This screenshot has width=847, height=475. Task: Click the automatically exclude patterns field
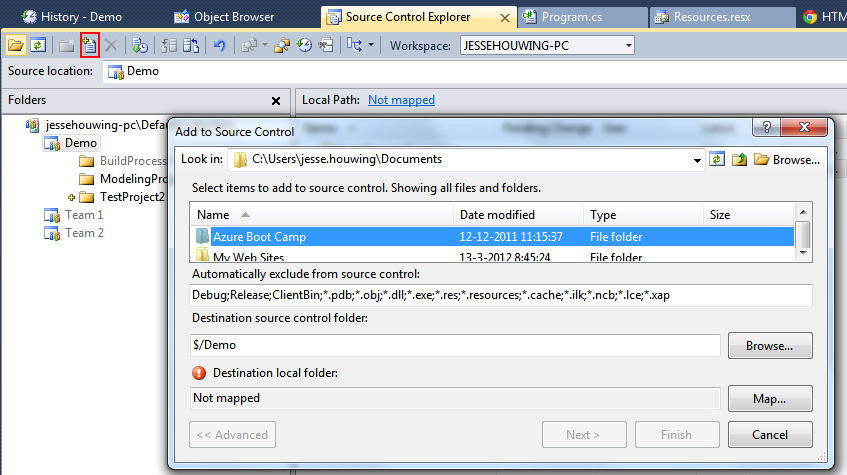(501, 295)
